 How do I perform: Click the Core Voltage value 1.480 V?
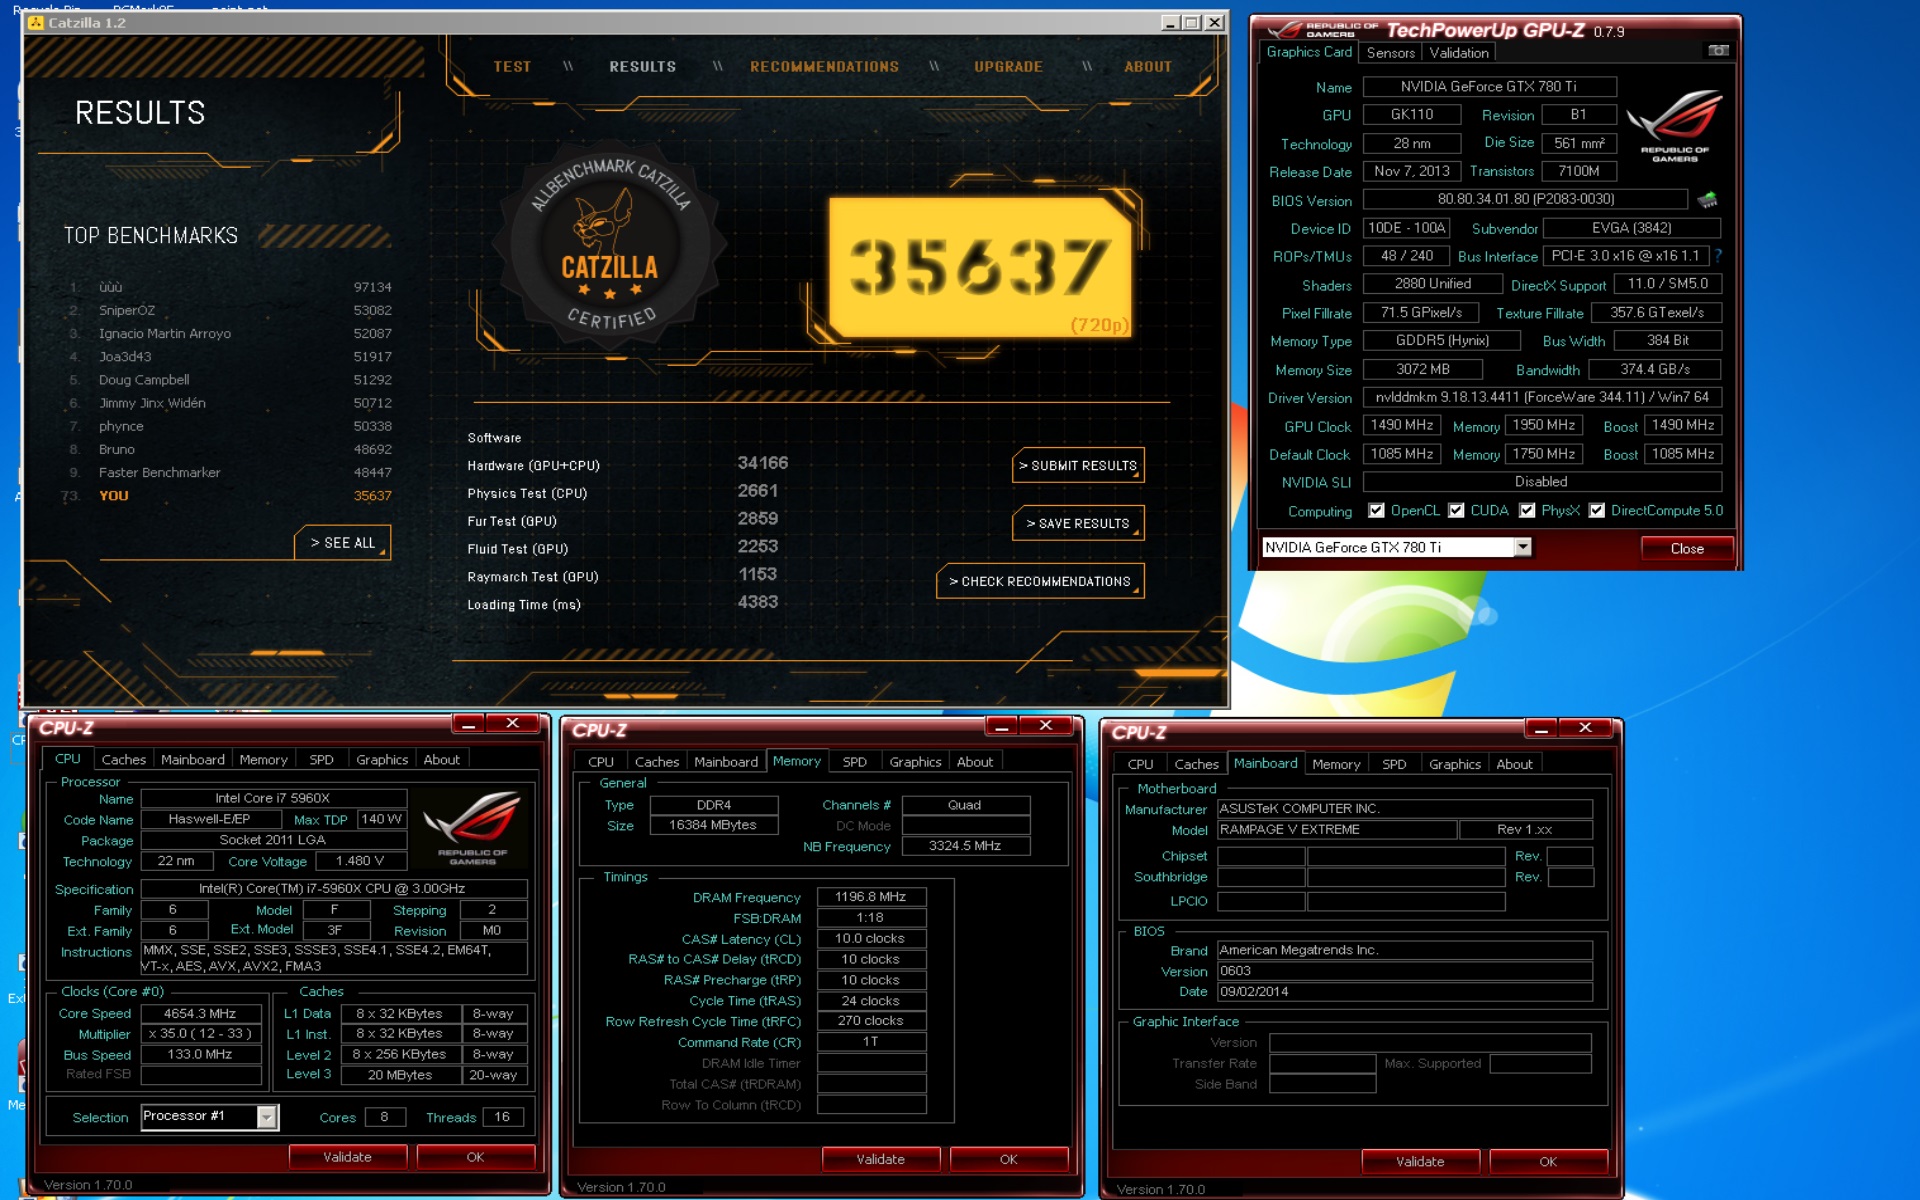click(361, 861)
